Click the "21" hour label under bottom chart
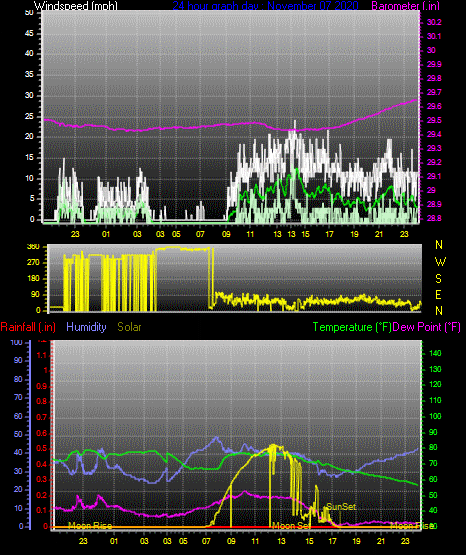The width and height of the screenshot is (466, 555). coord(381,541)
